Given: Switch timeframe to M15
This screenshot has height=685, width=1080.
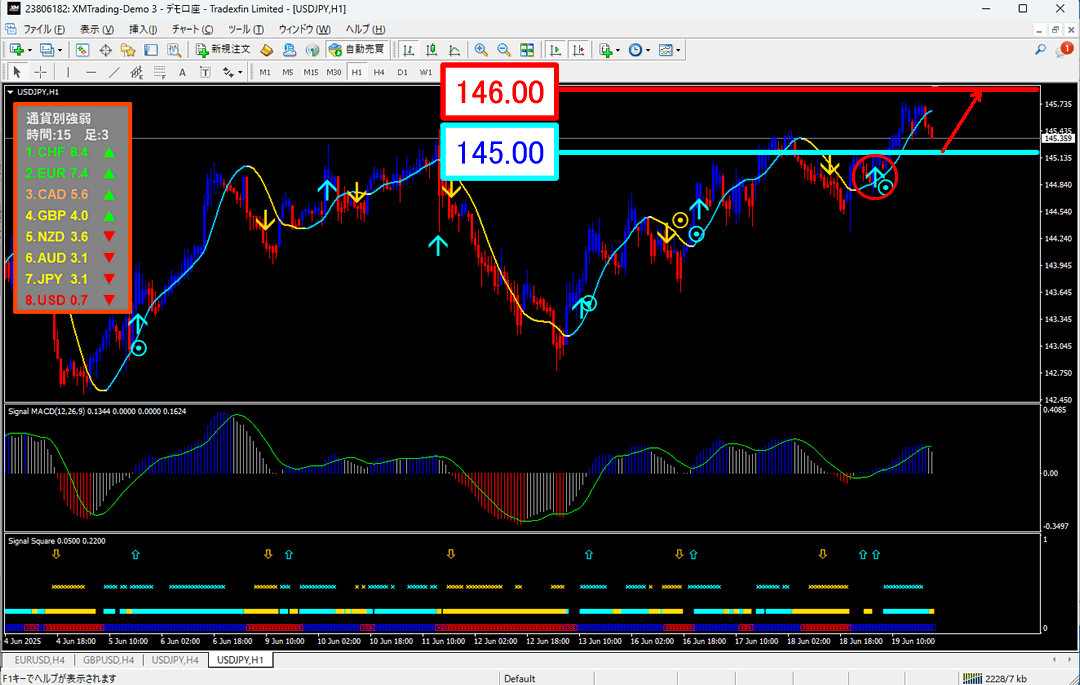Looking at the screenshot, I should point(311,72).
